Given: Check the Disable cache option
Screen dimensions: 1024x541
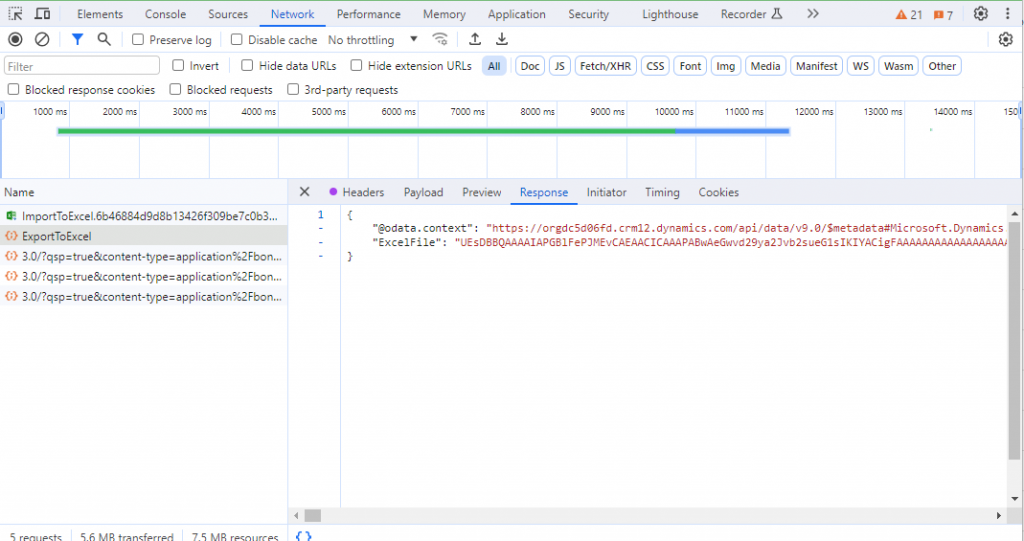Looking at the screenshot, I should (236, 40).
